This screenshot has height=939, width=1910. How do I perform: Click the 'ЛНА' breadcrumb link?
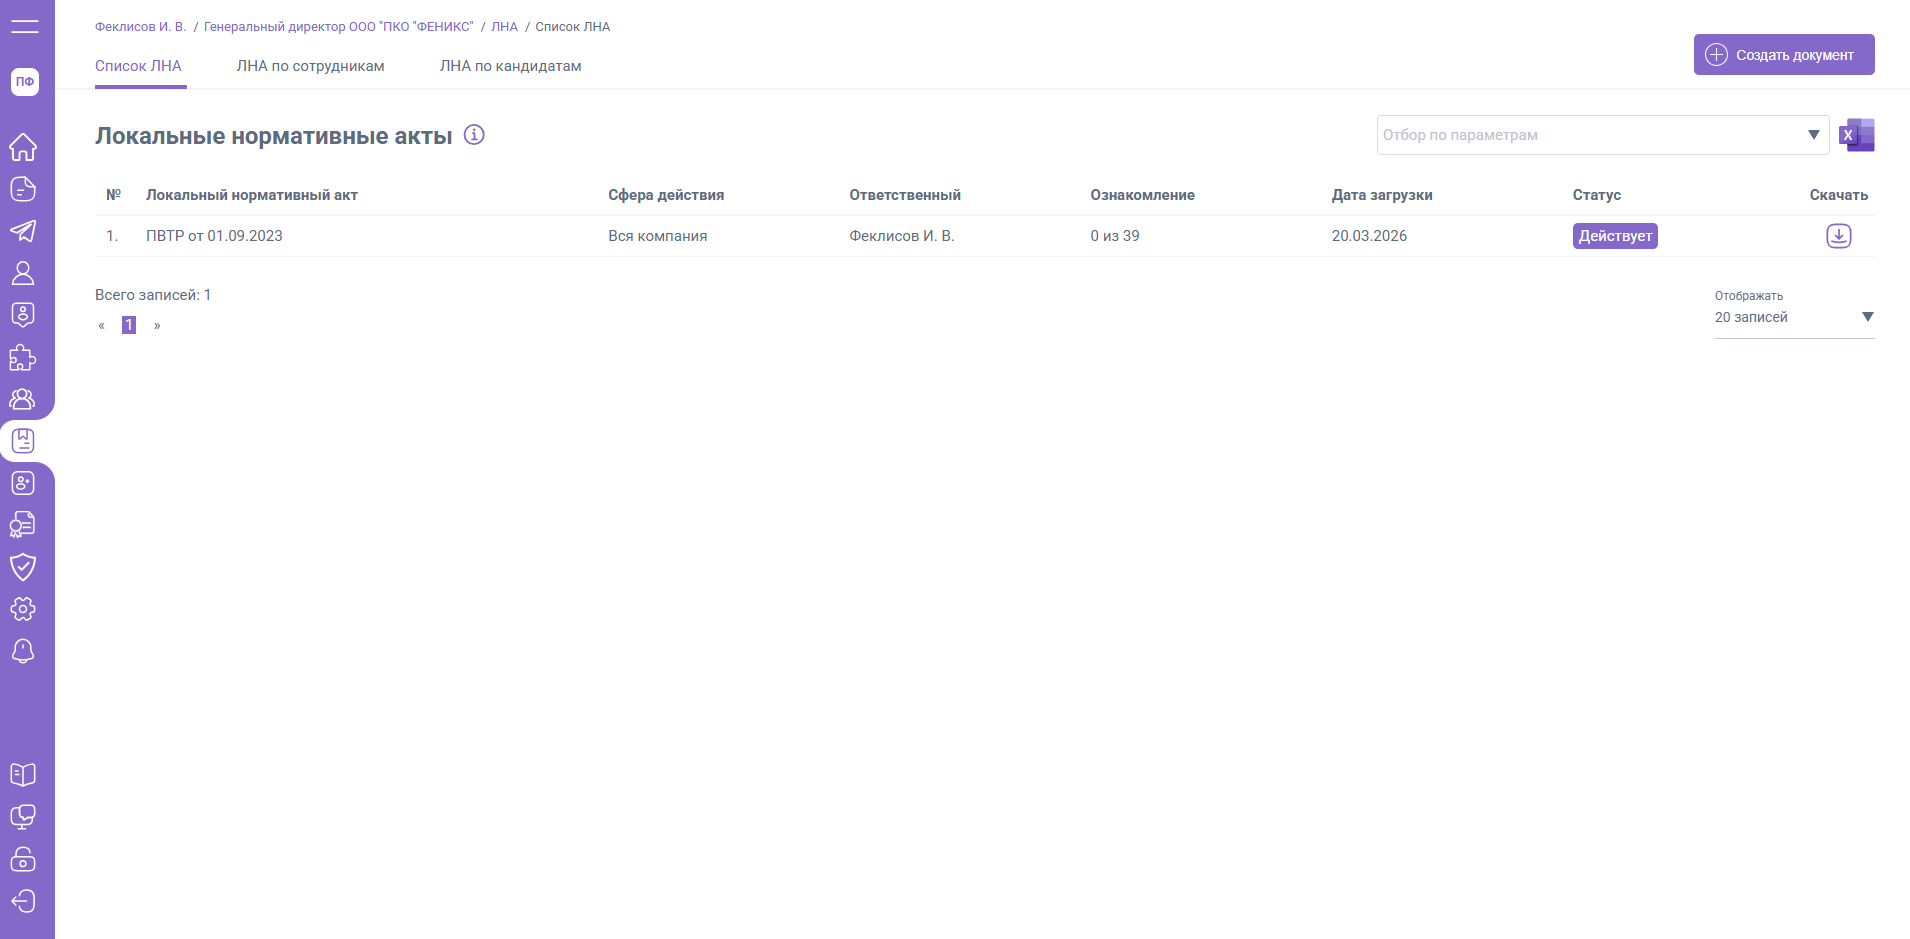[504, 27]
